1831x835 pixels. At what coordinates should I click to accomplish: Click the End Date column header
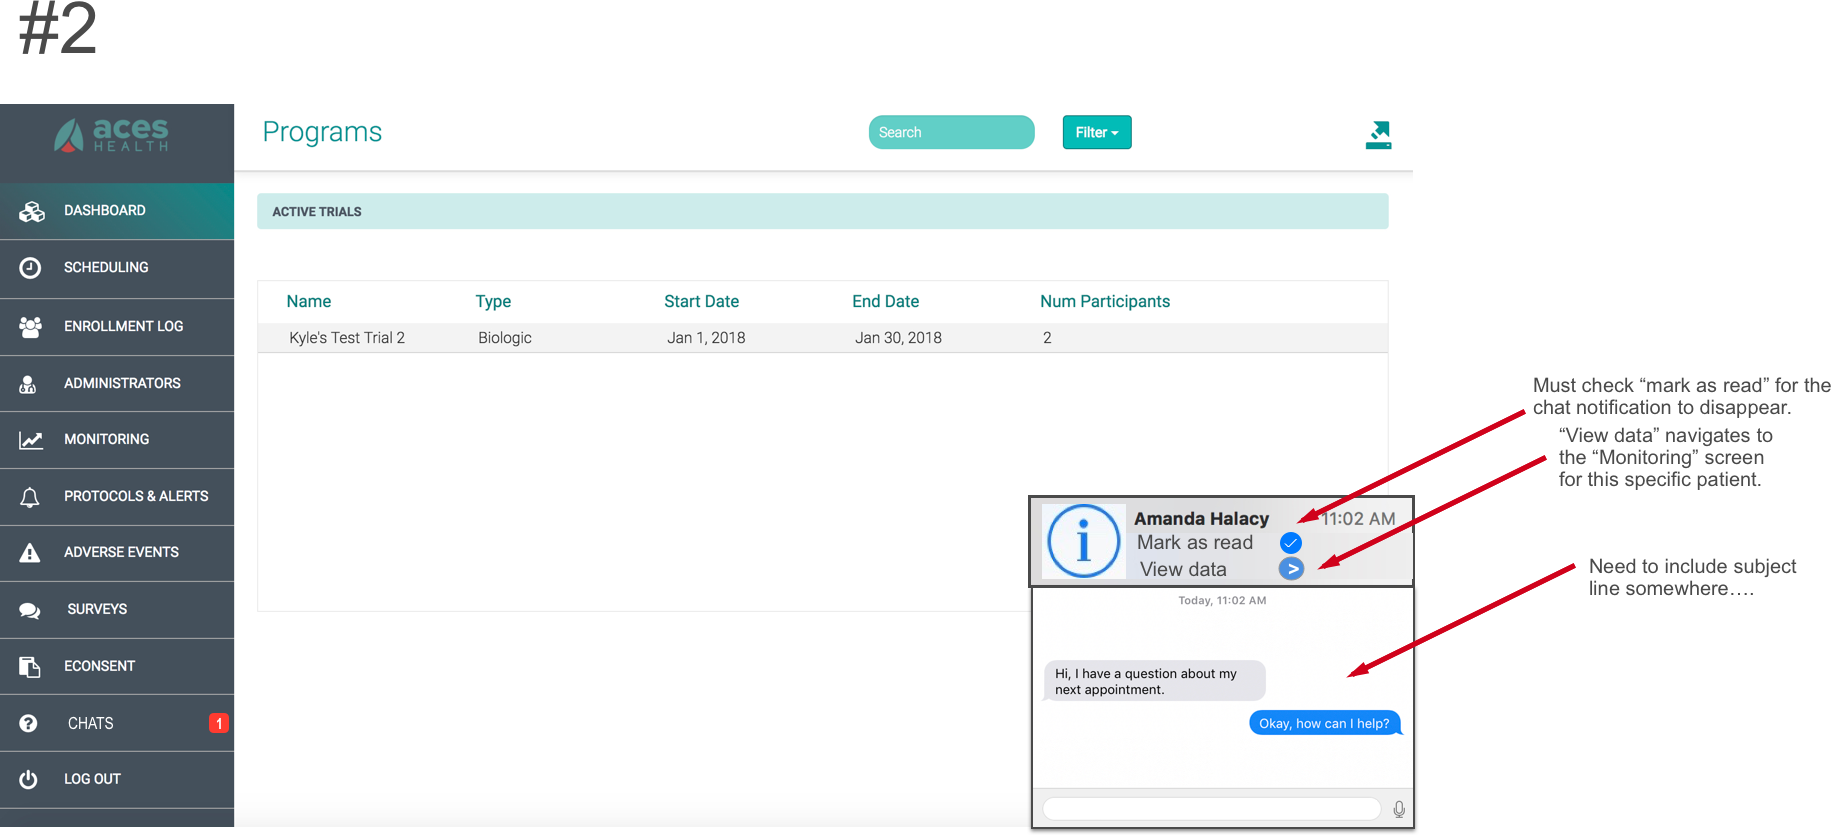885,302
